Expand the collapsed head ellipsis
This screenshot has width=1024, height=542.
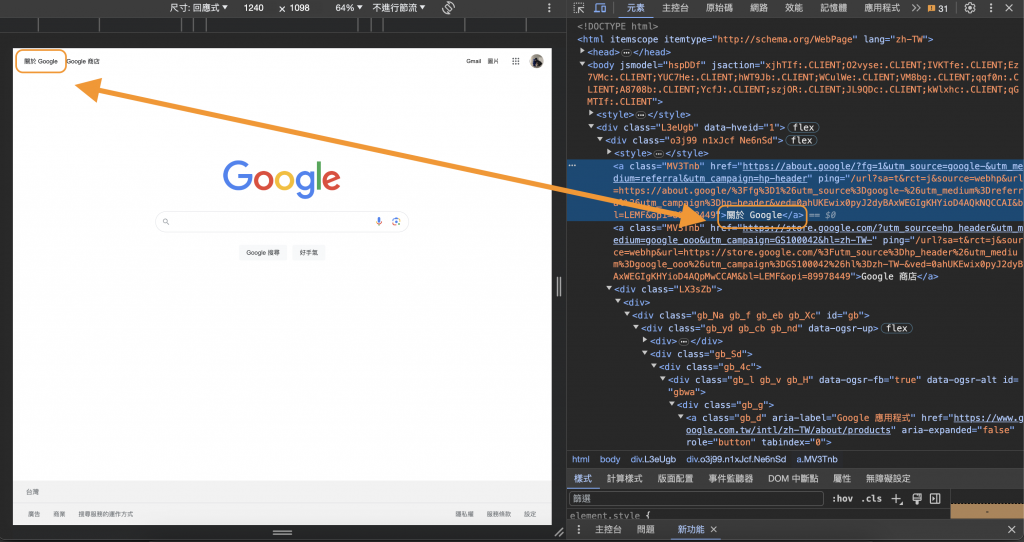point(626,52)
